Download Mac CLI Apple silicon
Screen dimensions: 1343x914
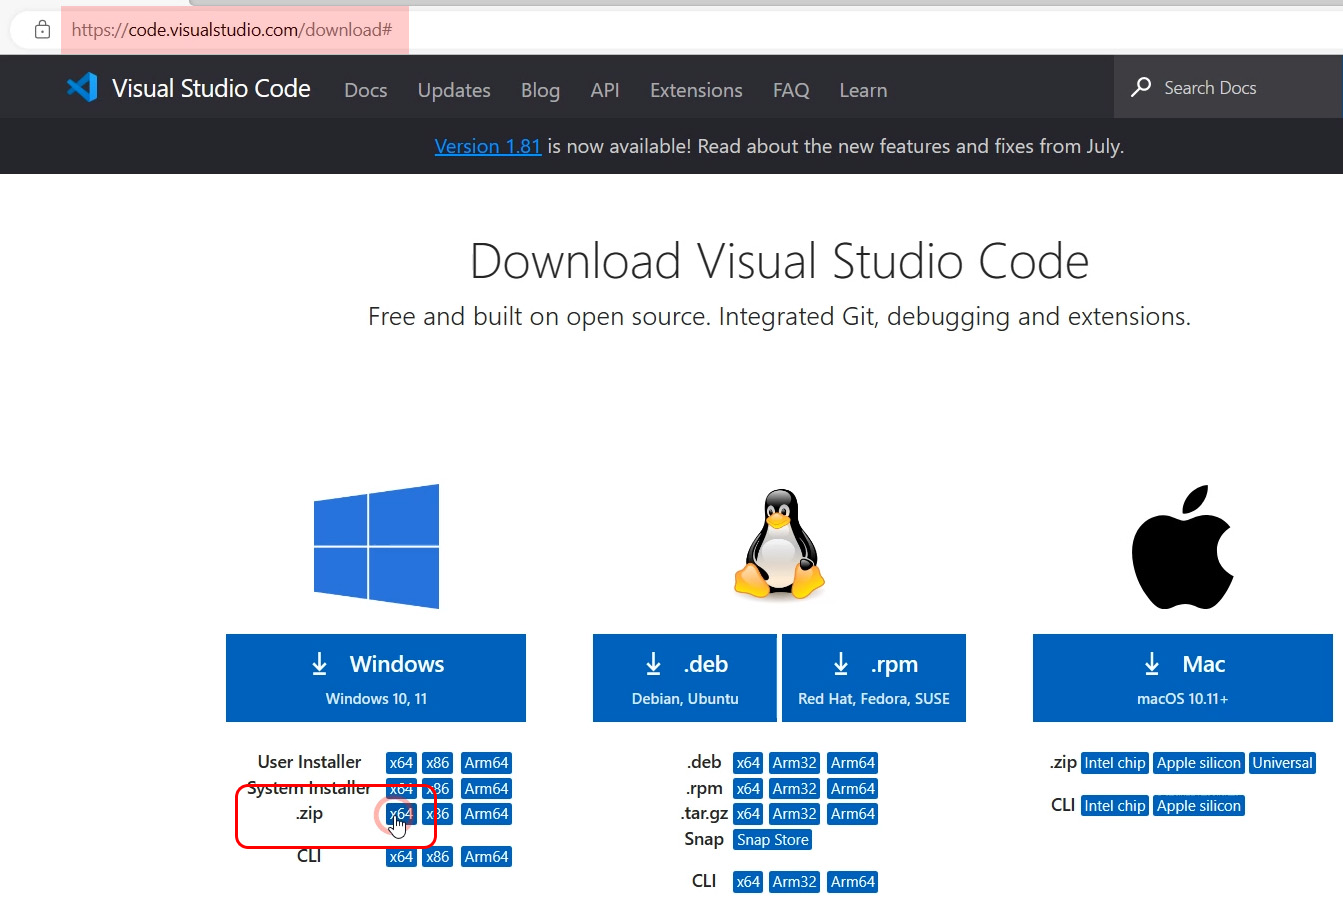[1199, 806]
